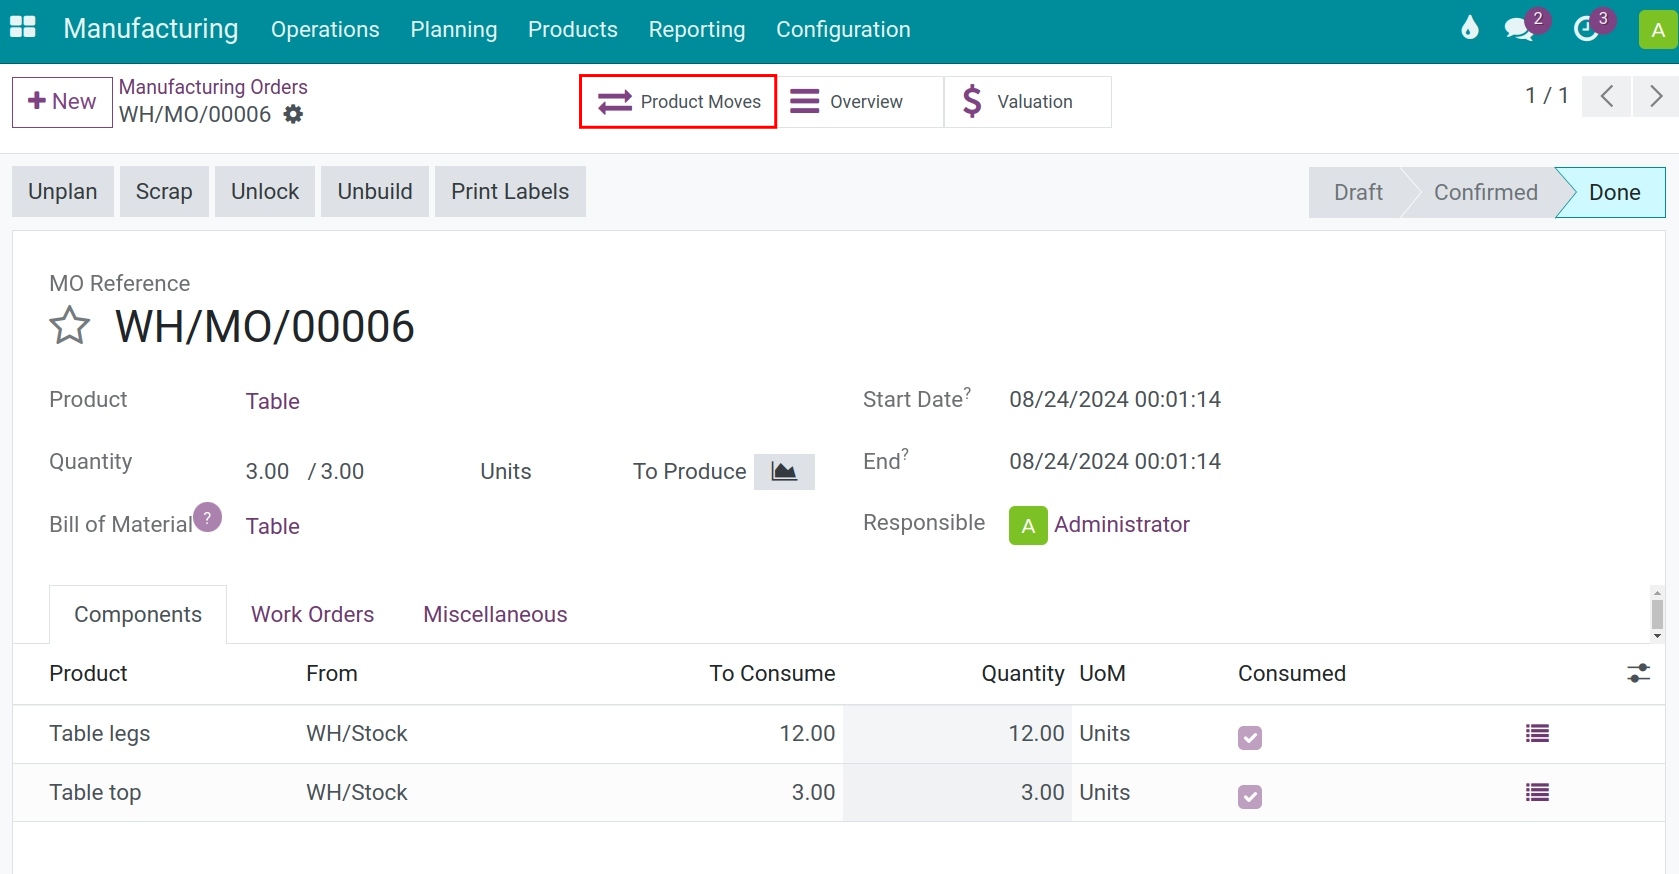The width and height of the screenshot is (1679, 874).
Task: Open the Bill of Material help tooltip icon
Action: [x=207, y=517]
